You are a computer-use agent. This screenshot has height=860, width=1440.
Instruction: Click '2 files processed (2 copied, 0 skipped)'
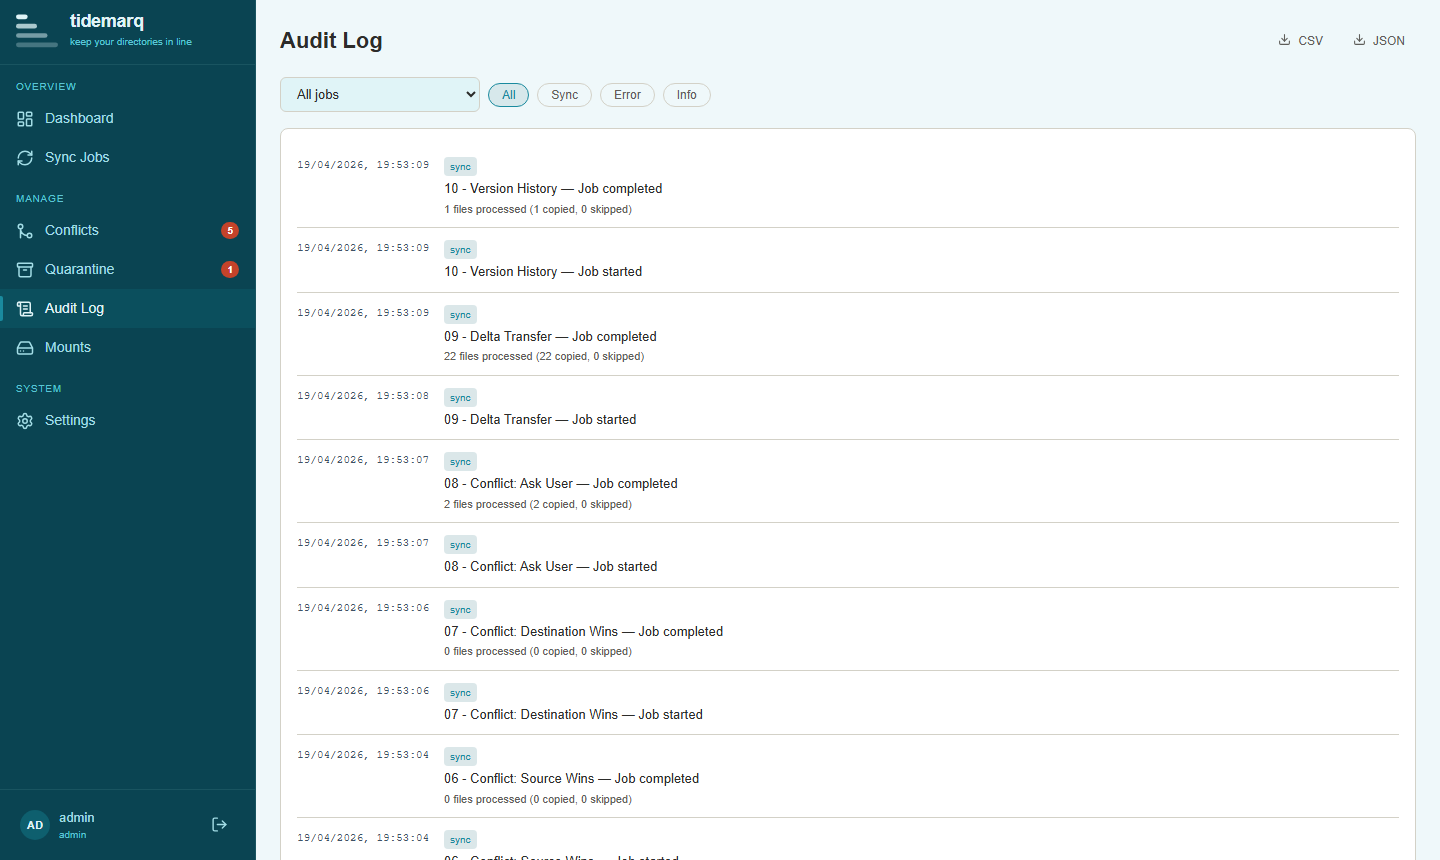coord(538,505)
